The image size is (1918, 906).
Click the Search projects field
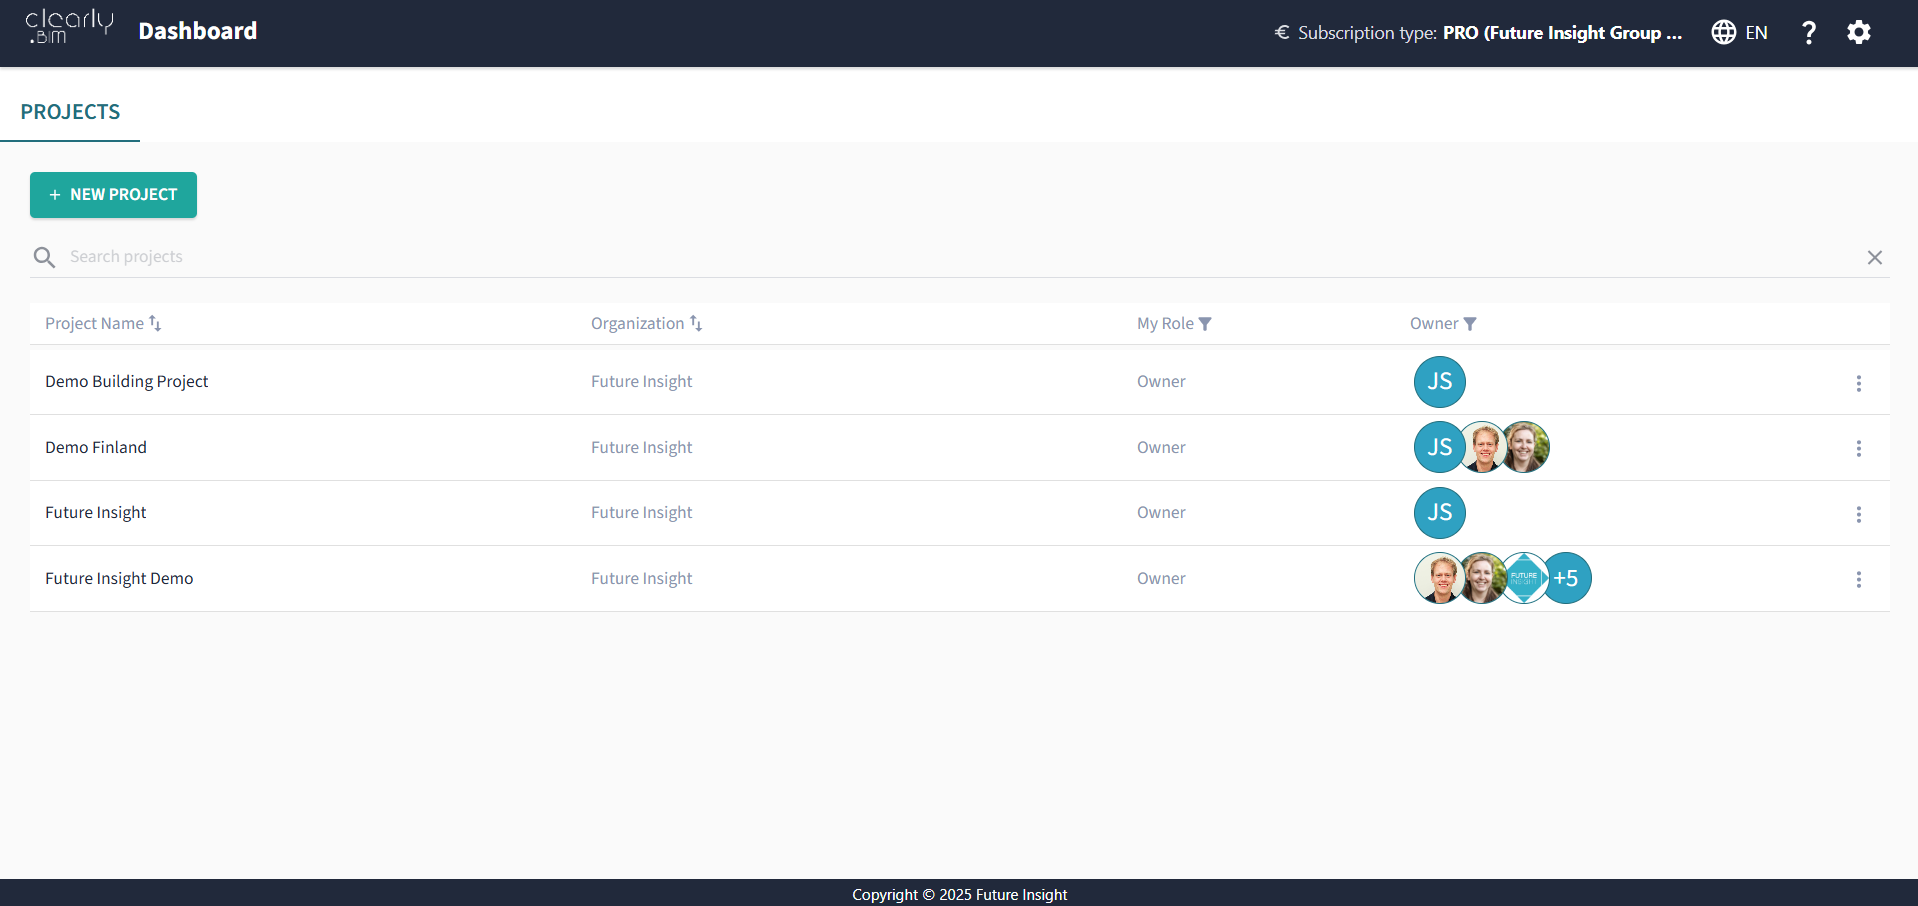click(x=960, y=257)
